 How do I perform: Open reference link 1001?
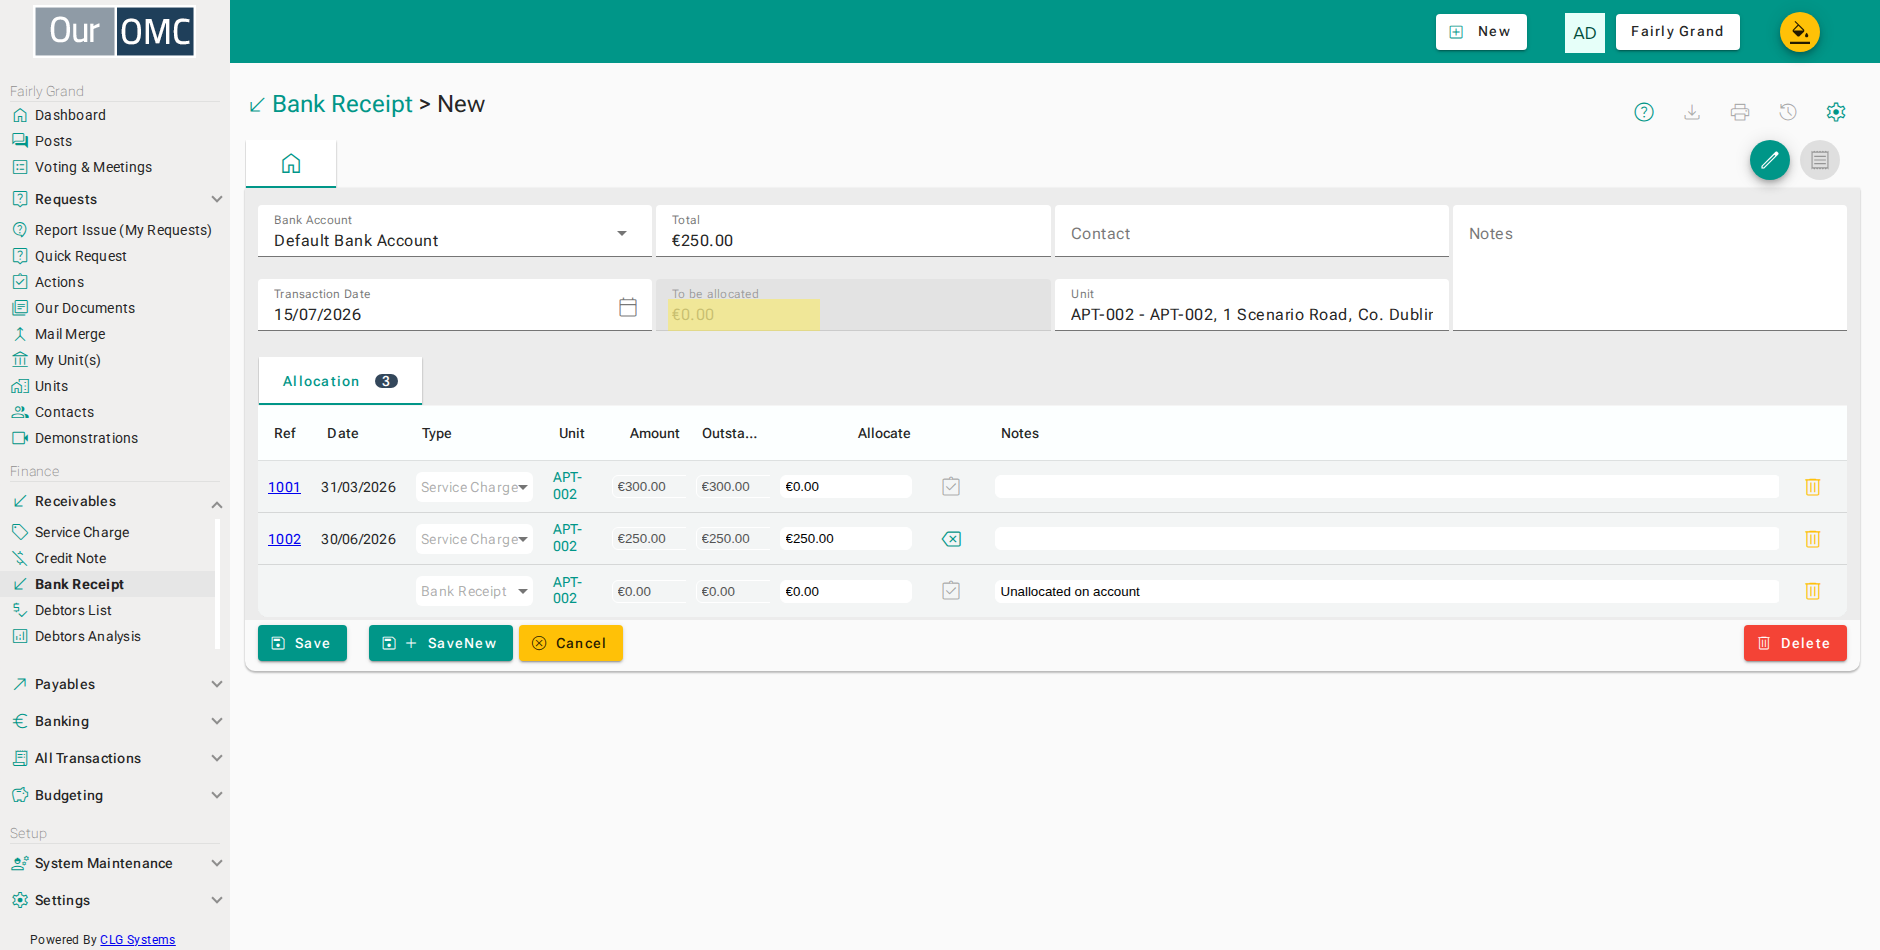[284, 487]
